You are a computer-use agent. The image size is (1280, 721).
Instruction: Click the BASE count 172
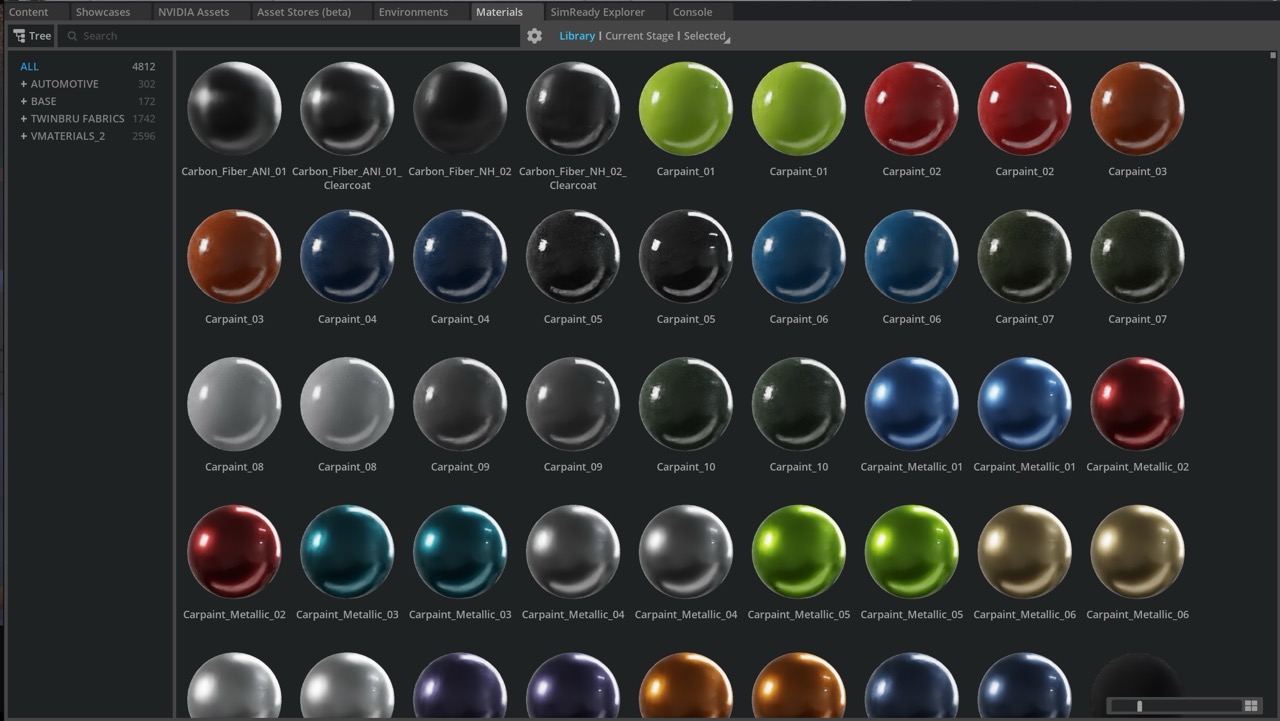point(147,101)
